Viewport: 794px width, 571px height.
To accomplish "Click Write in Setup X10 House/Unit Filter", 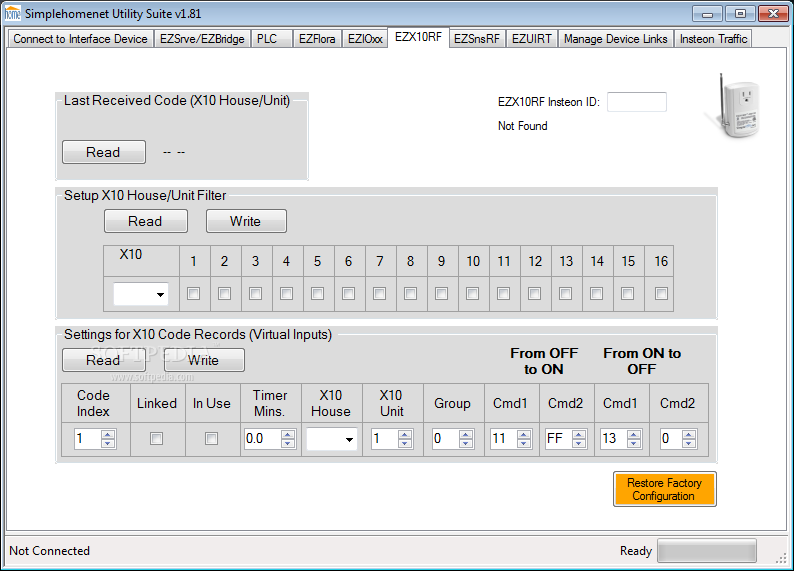I will (x=246, y=221).
